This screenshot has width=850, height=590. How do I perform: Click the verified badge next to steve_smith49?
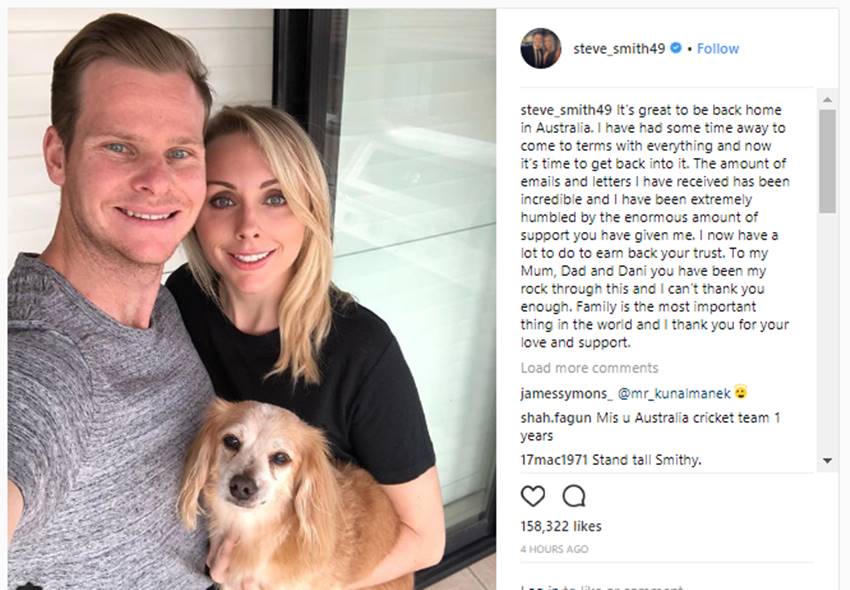coord(675,48)
